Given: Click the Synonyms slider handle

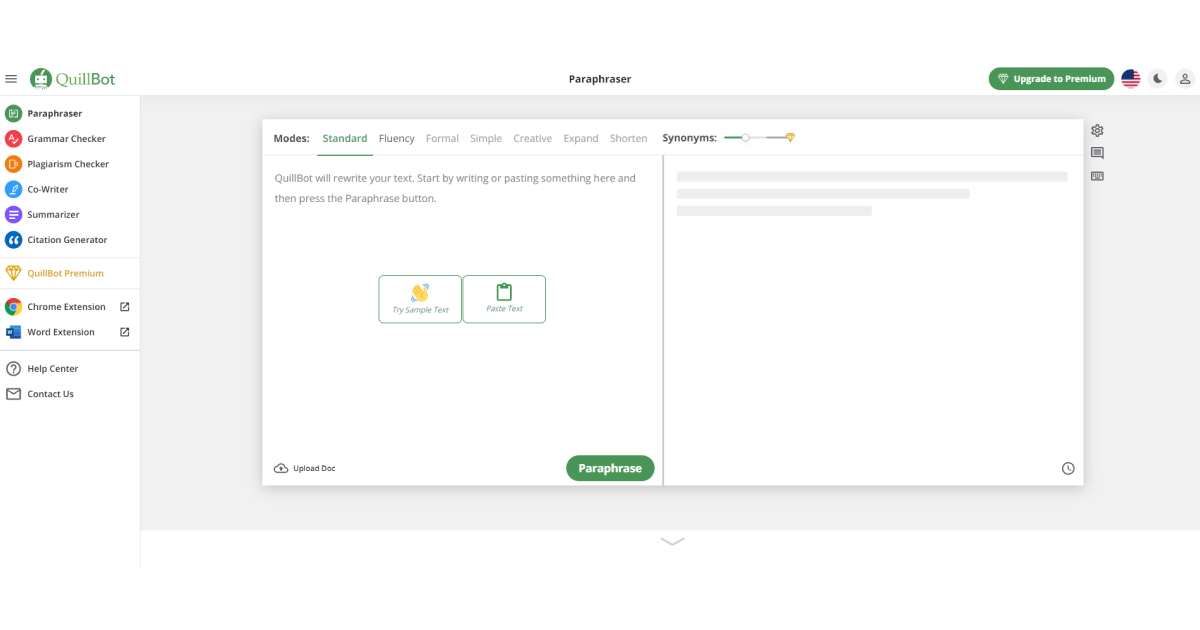Looking at the screenshot, I should [746, 137].
